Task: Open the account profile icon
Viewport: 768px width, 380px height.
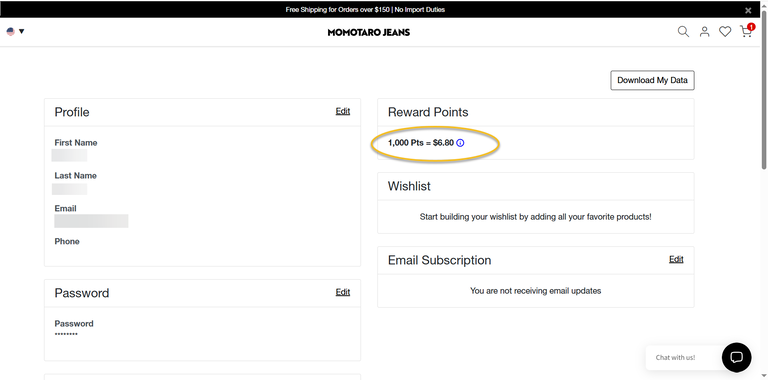Action: click(704, 32)
